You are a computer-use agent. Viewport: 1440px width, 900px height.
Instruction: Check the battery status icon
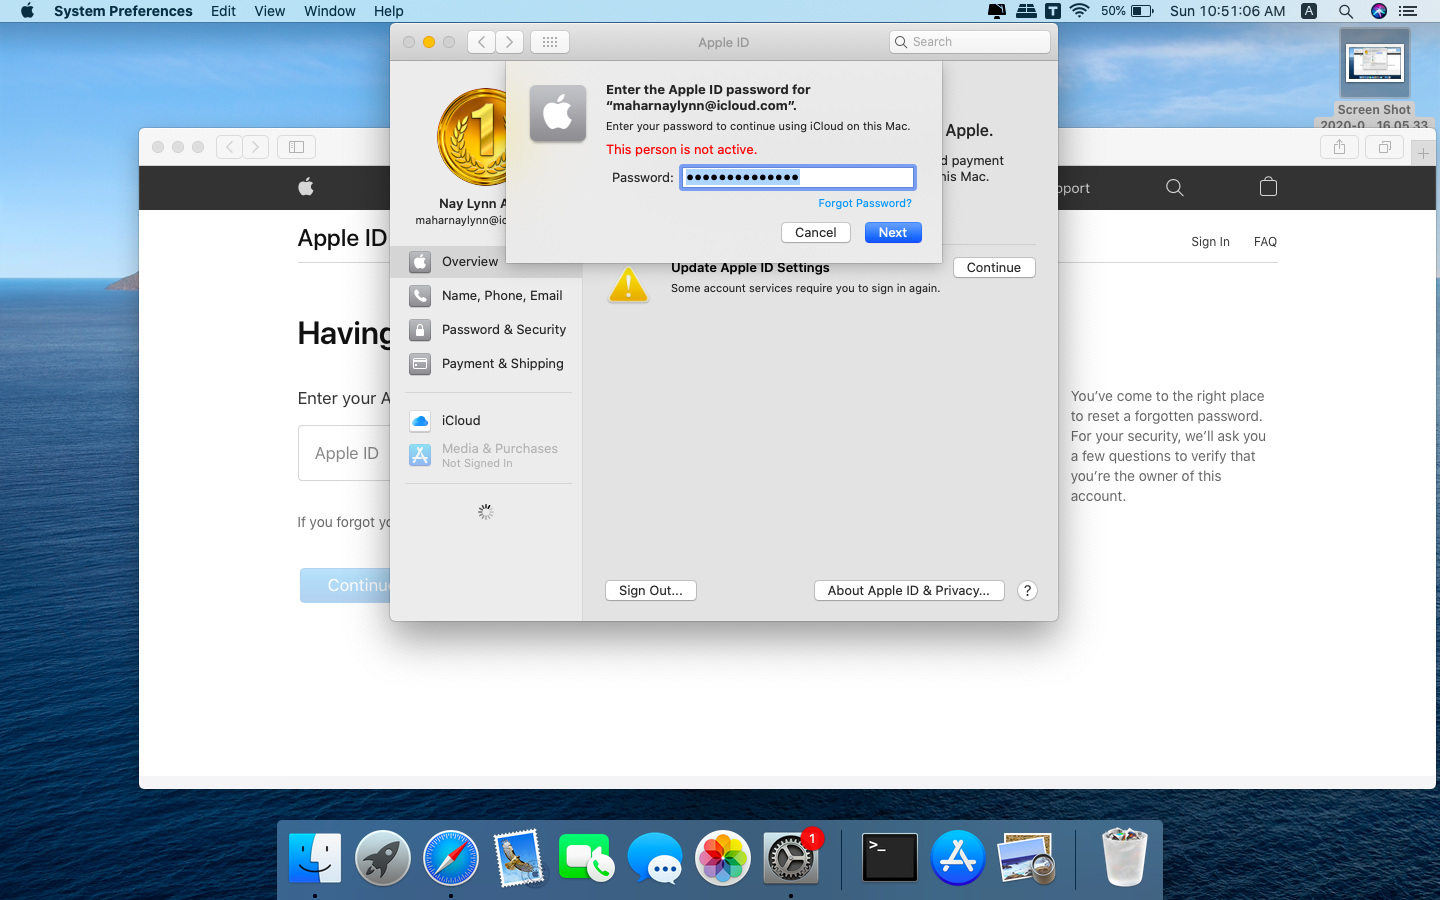(1142, 11)
